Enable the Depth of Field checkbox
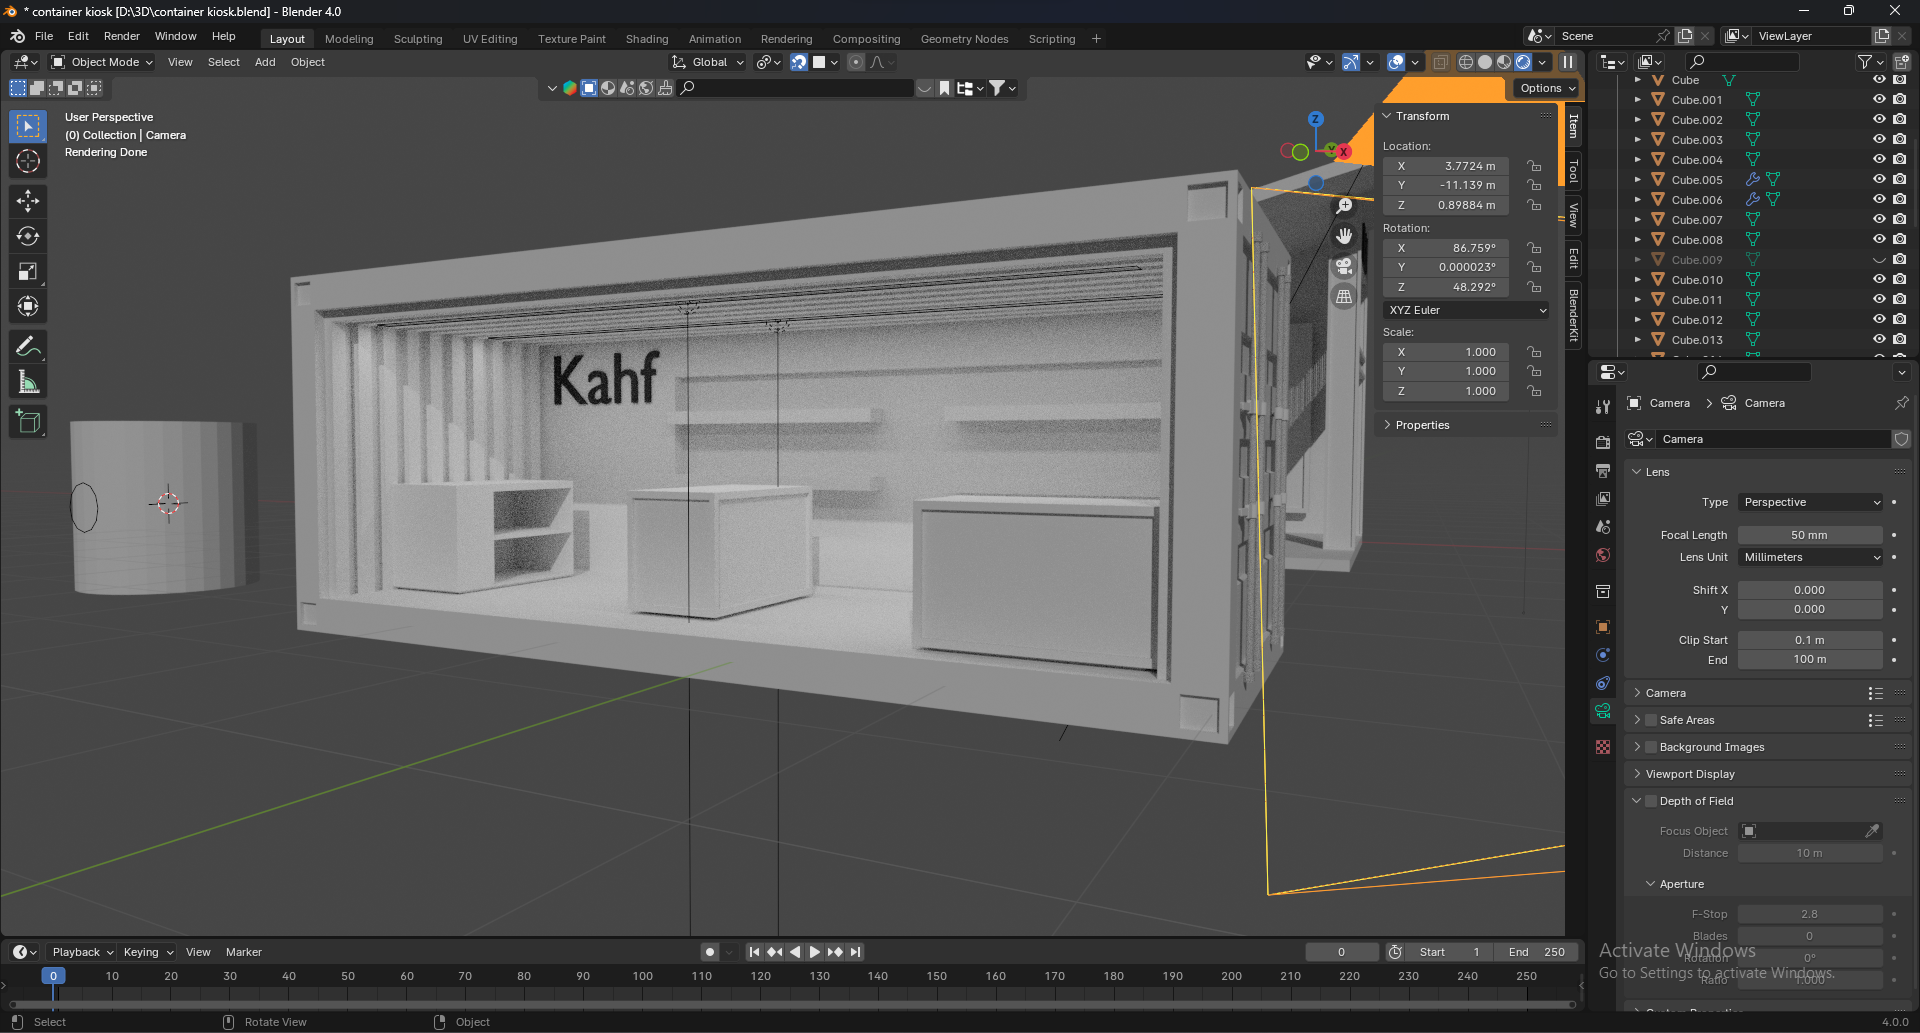Image resolution: width=1920 pixels, height=1033 pixels. tap(1651, 801)
